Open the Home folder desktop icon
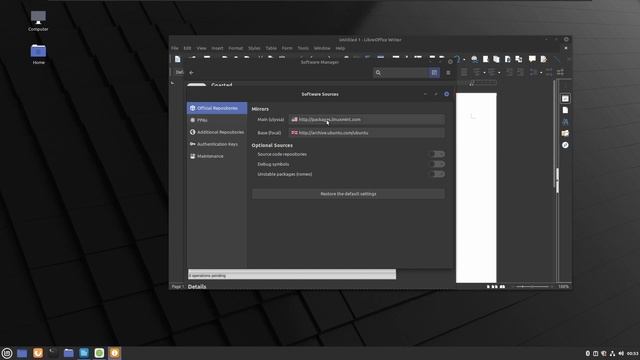The height and width of the screenshot is (360, 640). pos(38,54)
